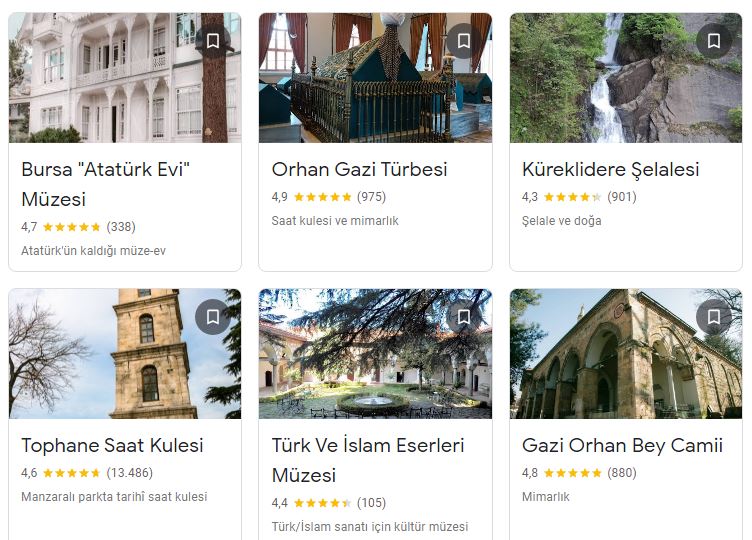Save Tophane Saat Kulesi via bookmark icon
Image resolution: width=752 pixels, height=540 pixels.
(213, 317)
